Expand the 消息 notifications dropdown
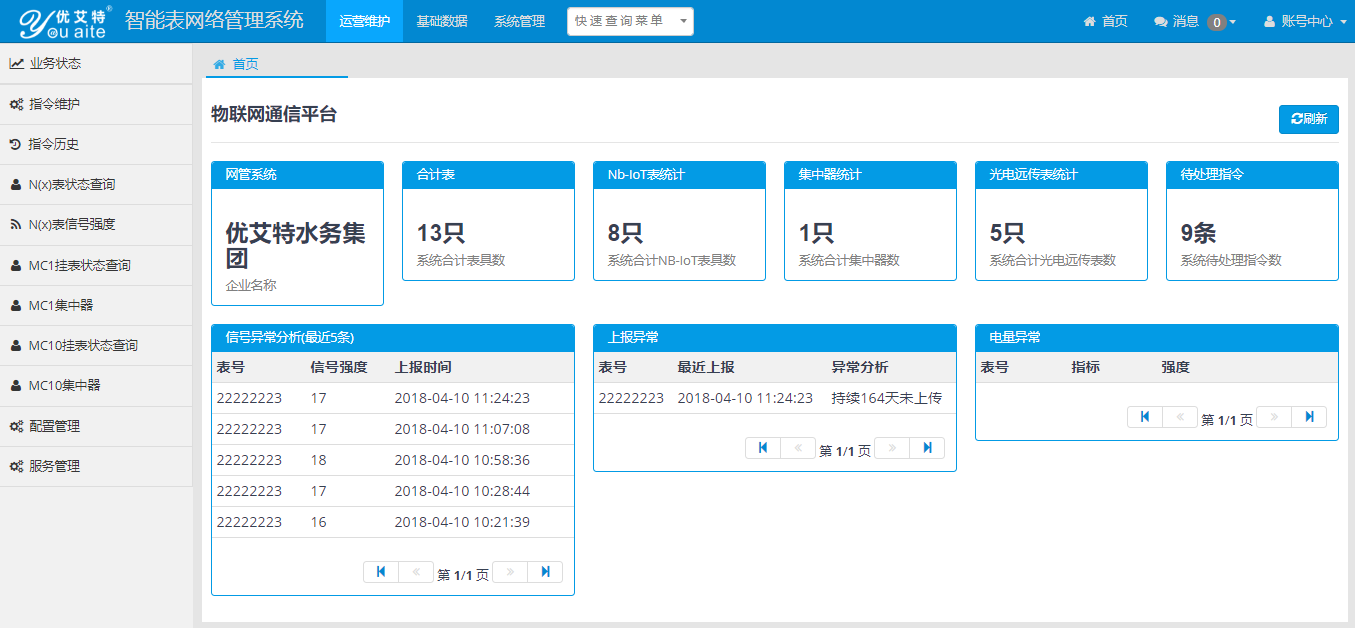 click(x=1195, y=21)
